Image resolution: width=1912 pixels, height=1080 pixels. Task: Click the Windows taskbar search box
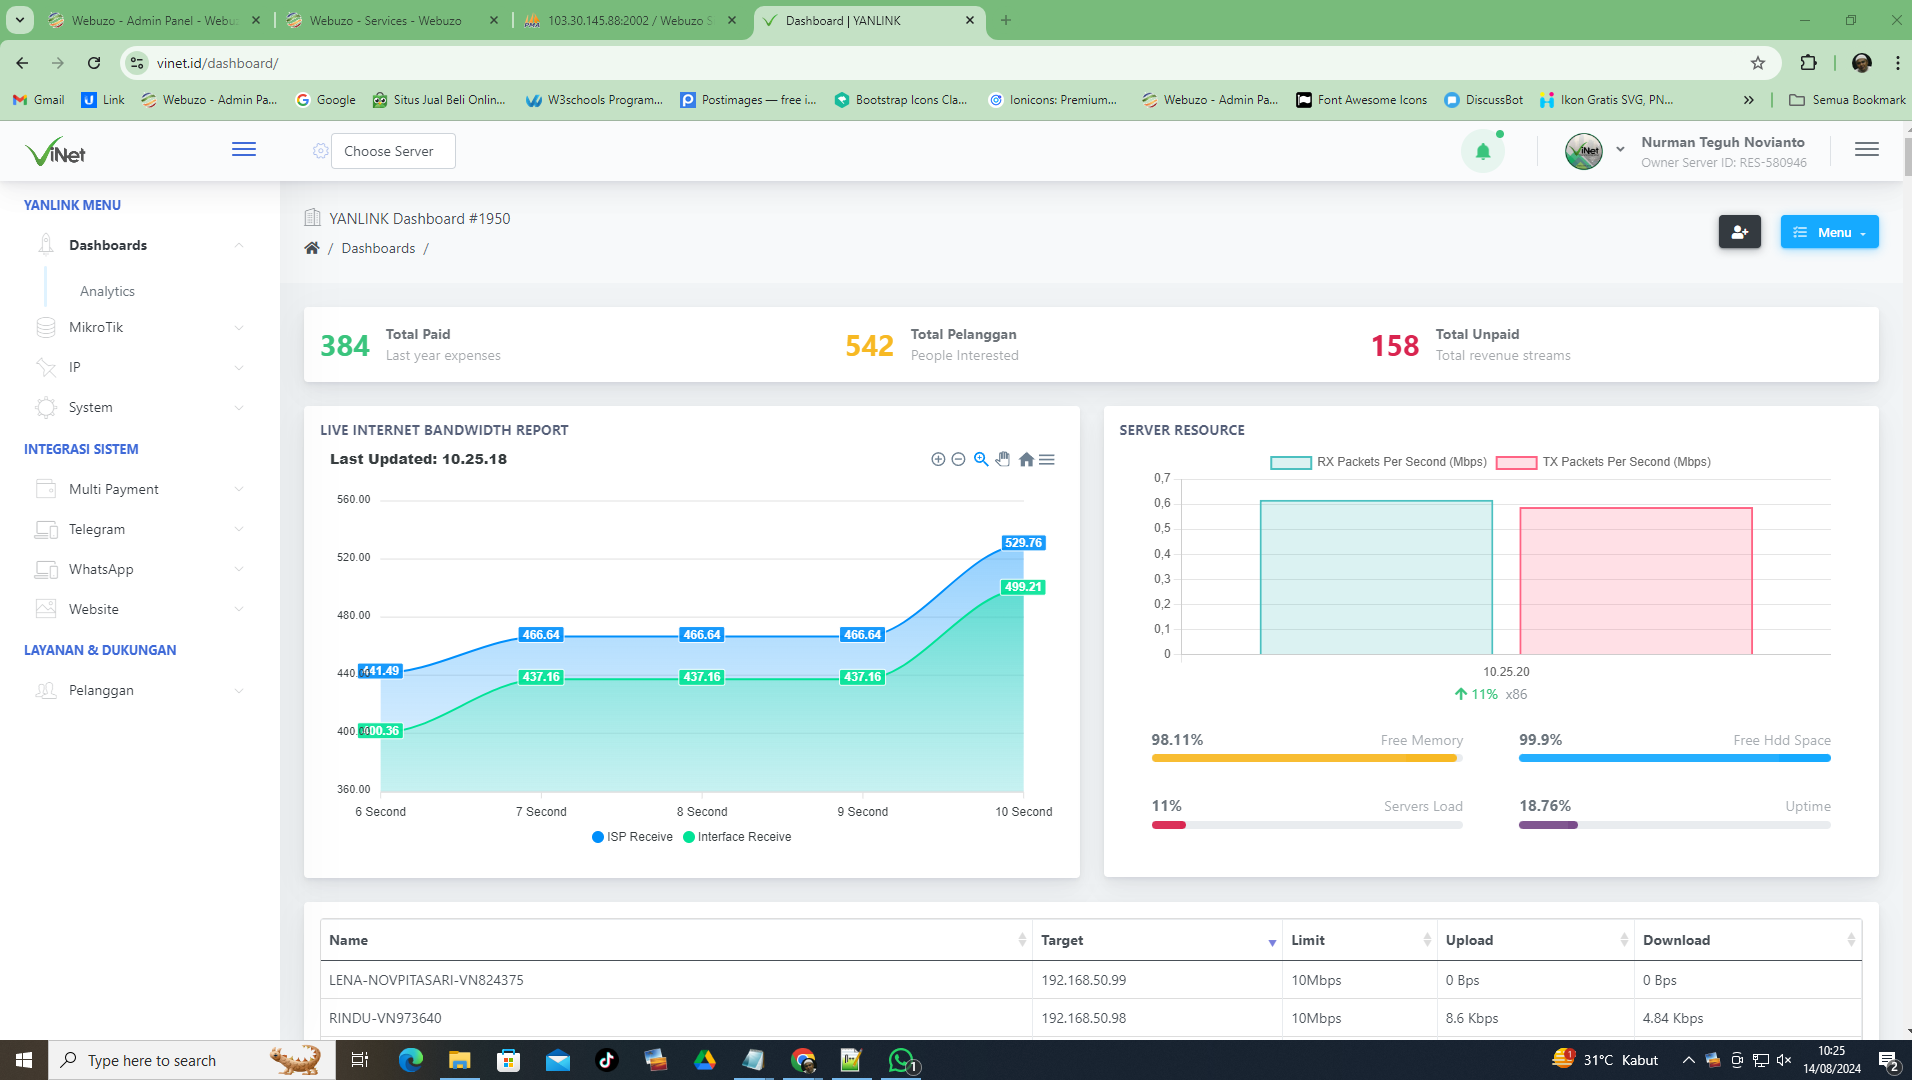click(x=191, y=1060)
